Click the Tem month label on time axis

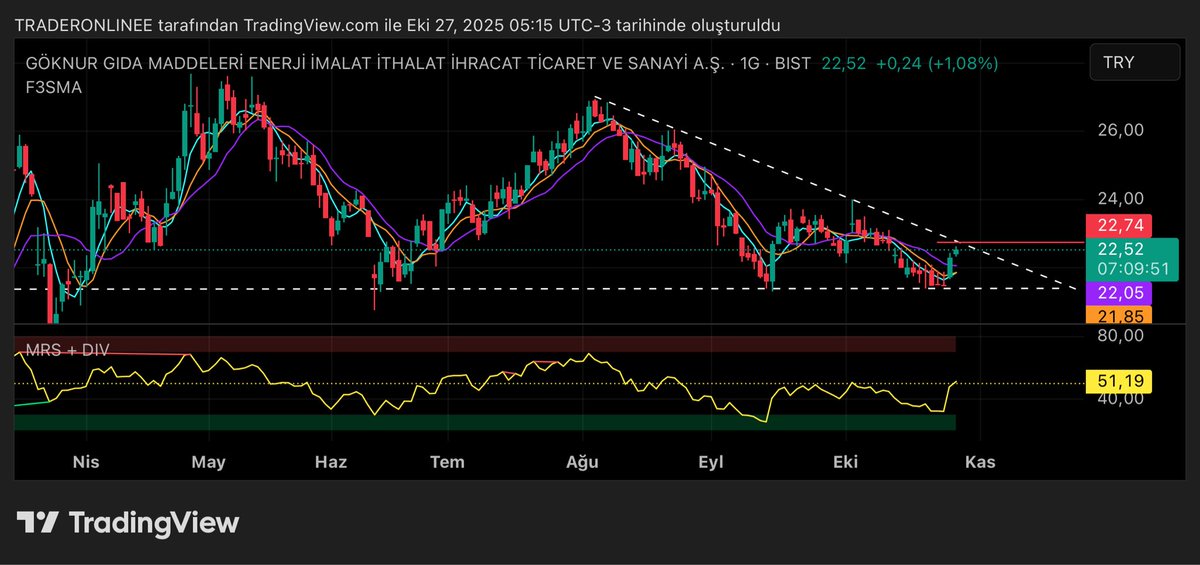448,462
